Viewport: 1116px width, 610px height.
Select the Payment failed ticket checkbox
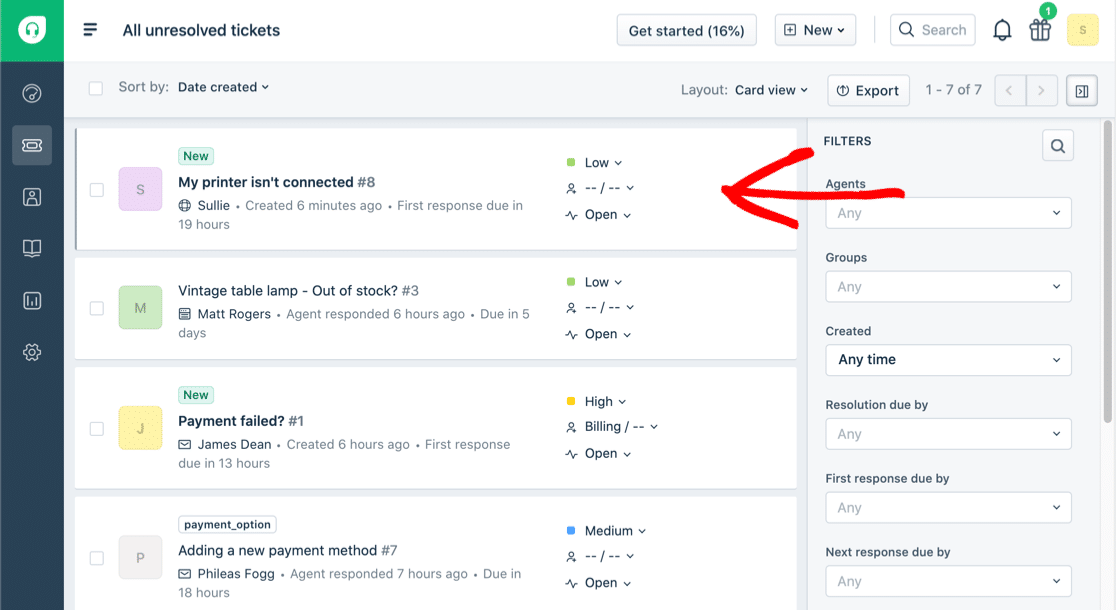tap(97, 428)
